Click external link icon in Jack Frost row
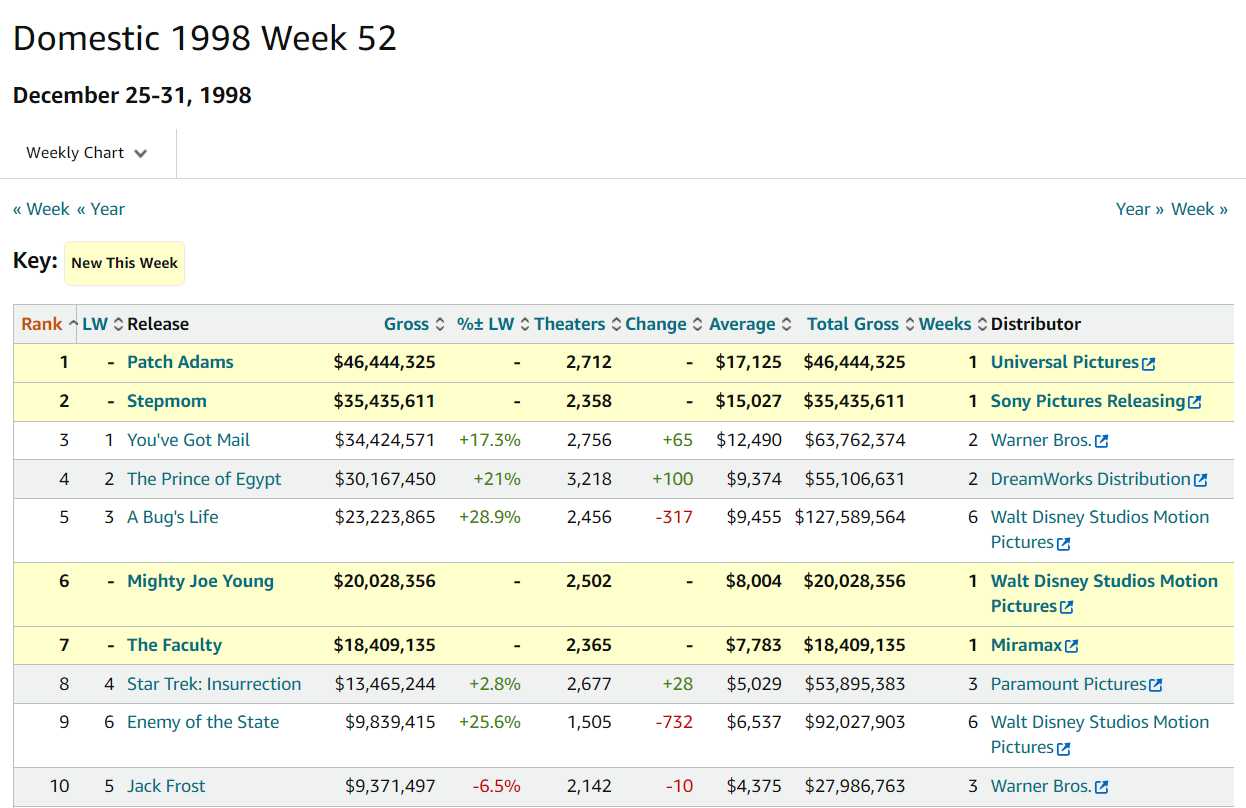The height and width of the screenshot is (808, 1246). click(x=1101, y=788)
